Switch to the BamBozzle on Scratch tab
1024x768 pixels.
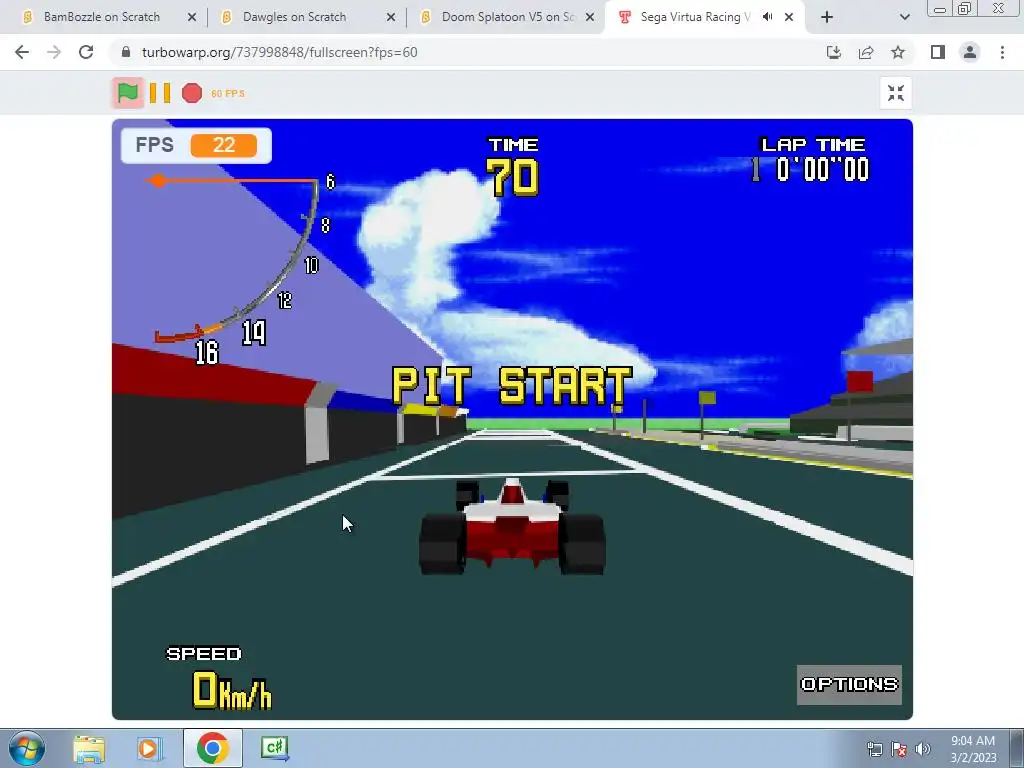[101, 17]
